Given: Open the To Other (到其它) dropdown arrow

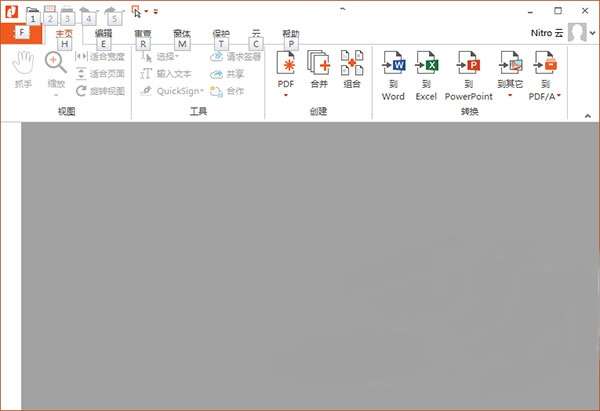Looking at the screenshot, I should [x=510, y=95].
